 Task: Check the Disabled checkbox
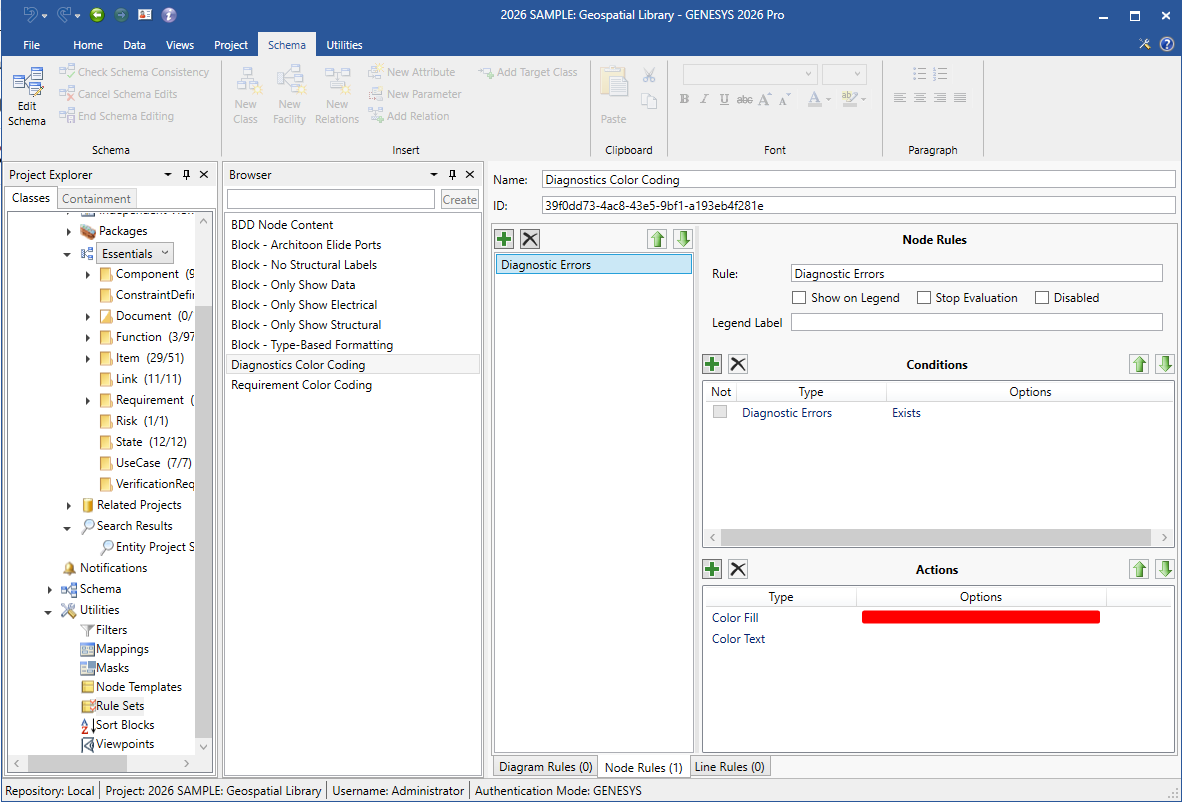click(x=1042, y=298)
